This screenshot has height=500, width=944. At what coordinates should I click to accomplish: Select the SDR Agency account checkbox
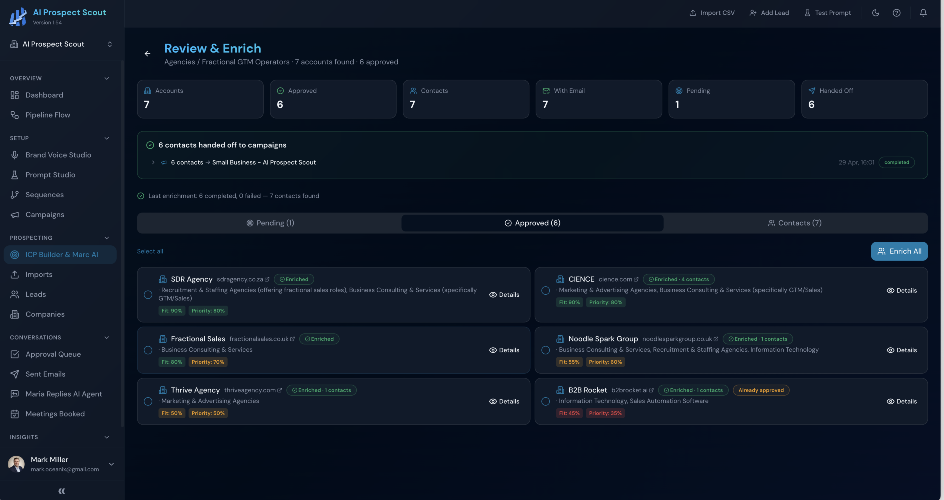click(x=148, y=295)
